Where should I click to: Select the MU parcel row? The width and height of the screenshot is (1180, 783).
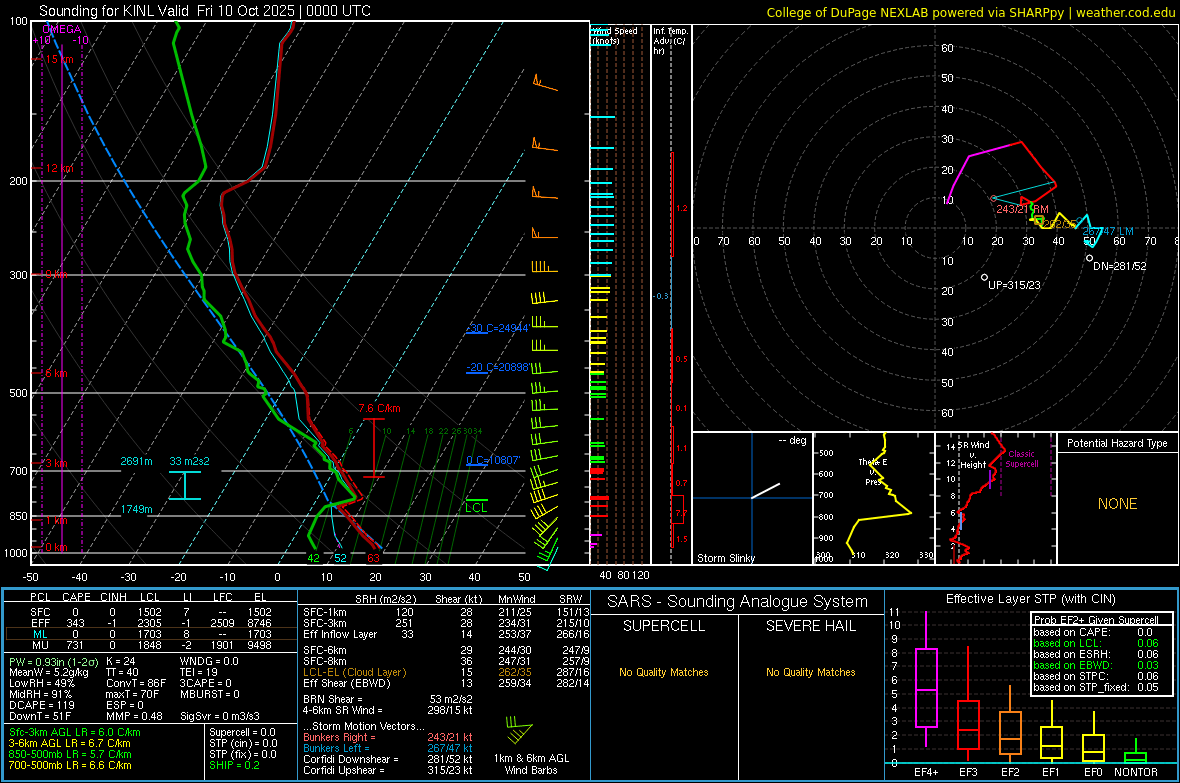tap(151, 645)
